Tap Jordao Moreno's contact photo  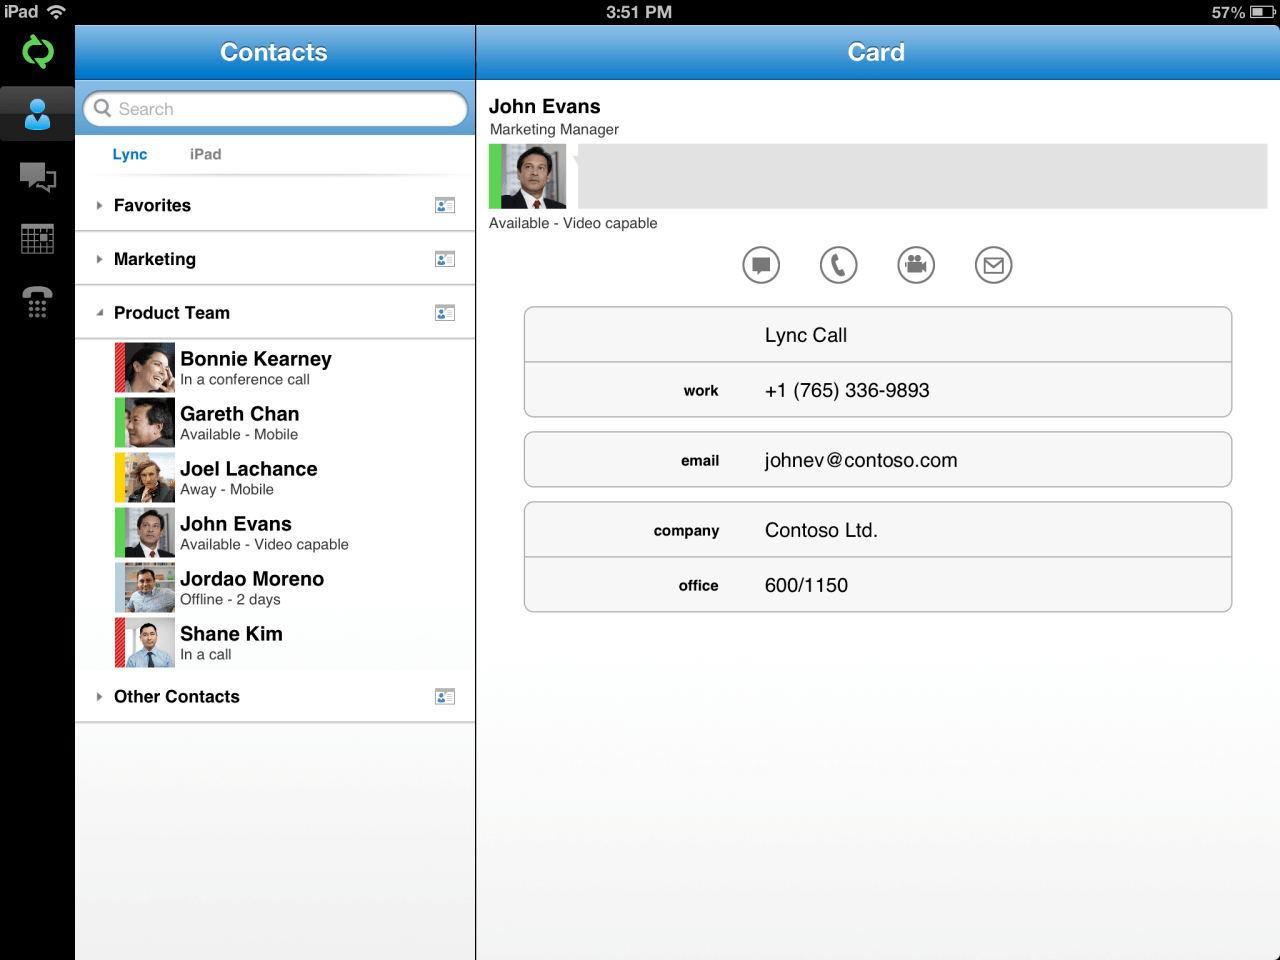[150, 588]
